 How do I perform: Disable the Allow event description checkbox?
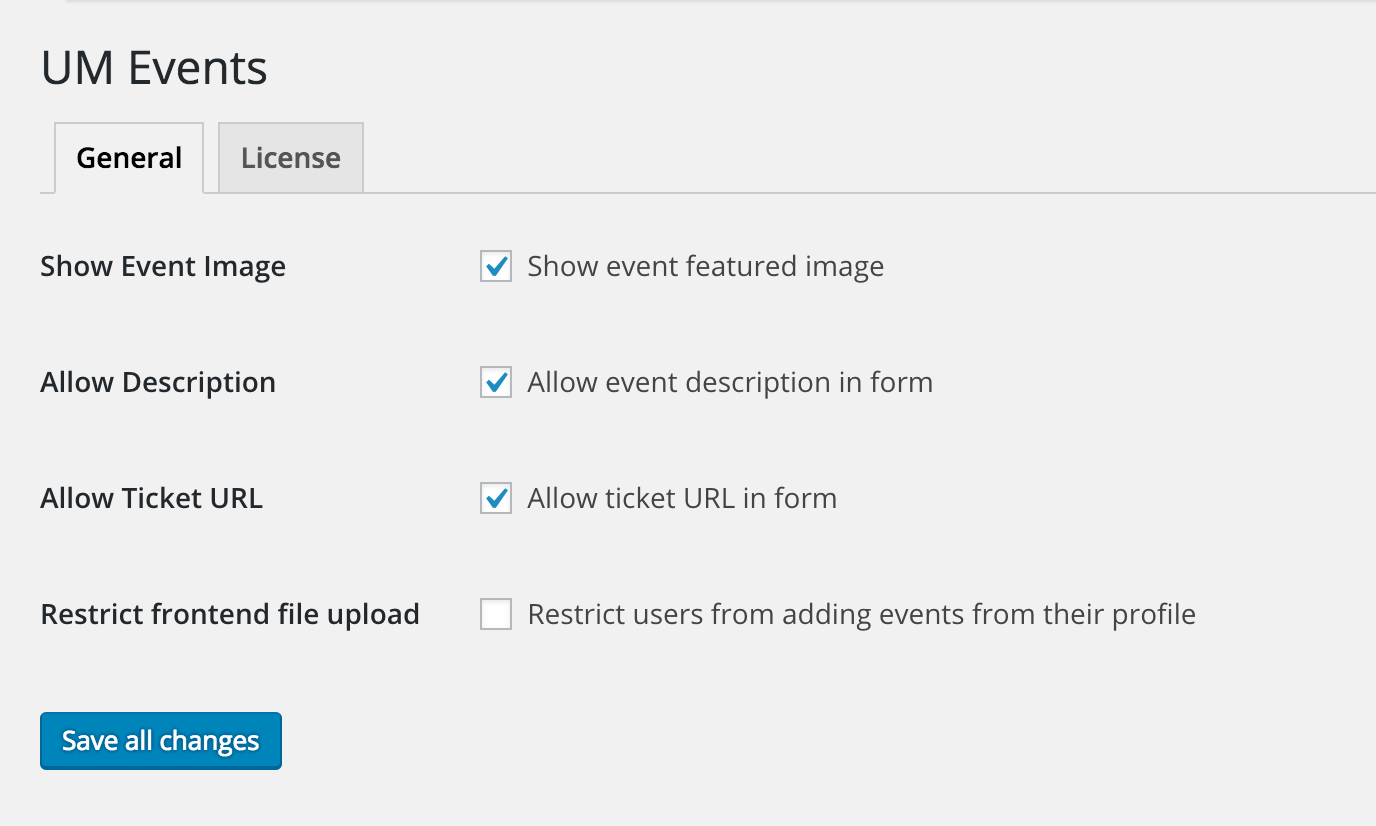(x=496, y=383)
